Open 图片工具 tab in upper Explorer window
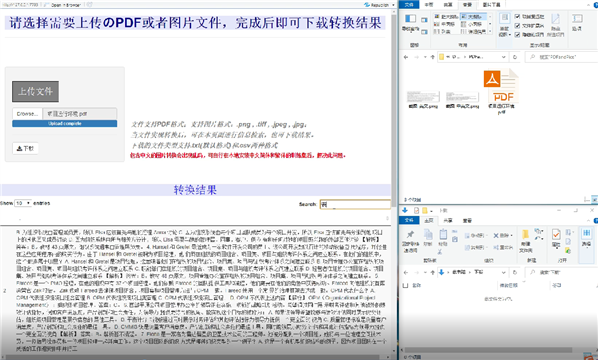 pyautogui.click(x=491, y=5)
